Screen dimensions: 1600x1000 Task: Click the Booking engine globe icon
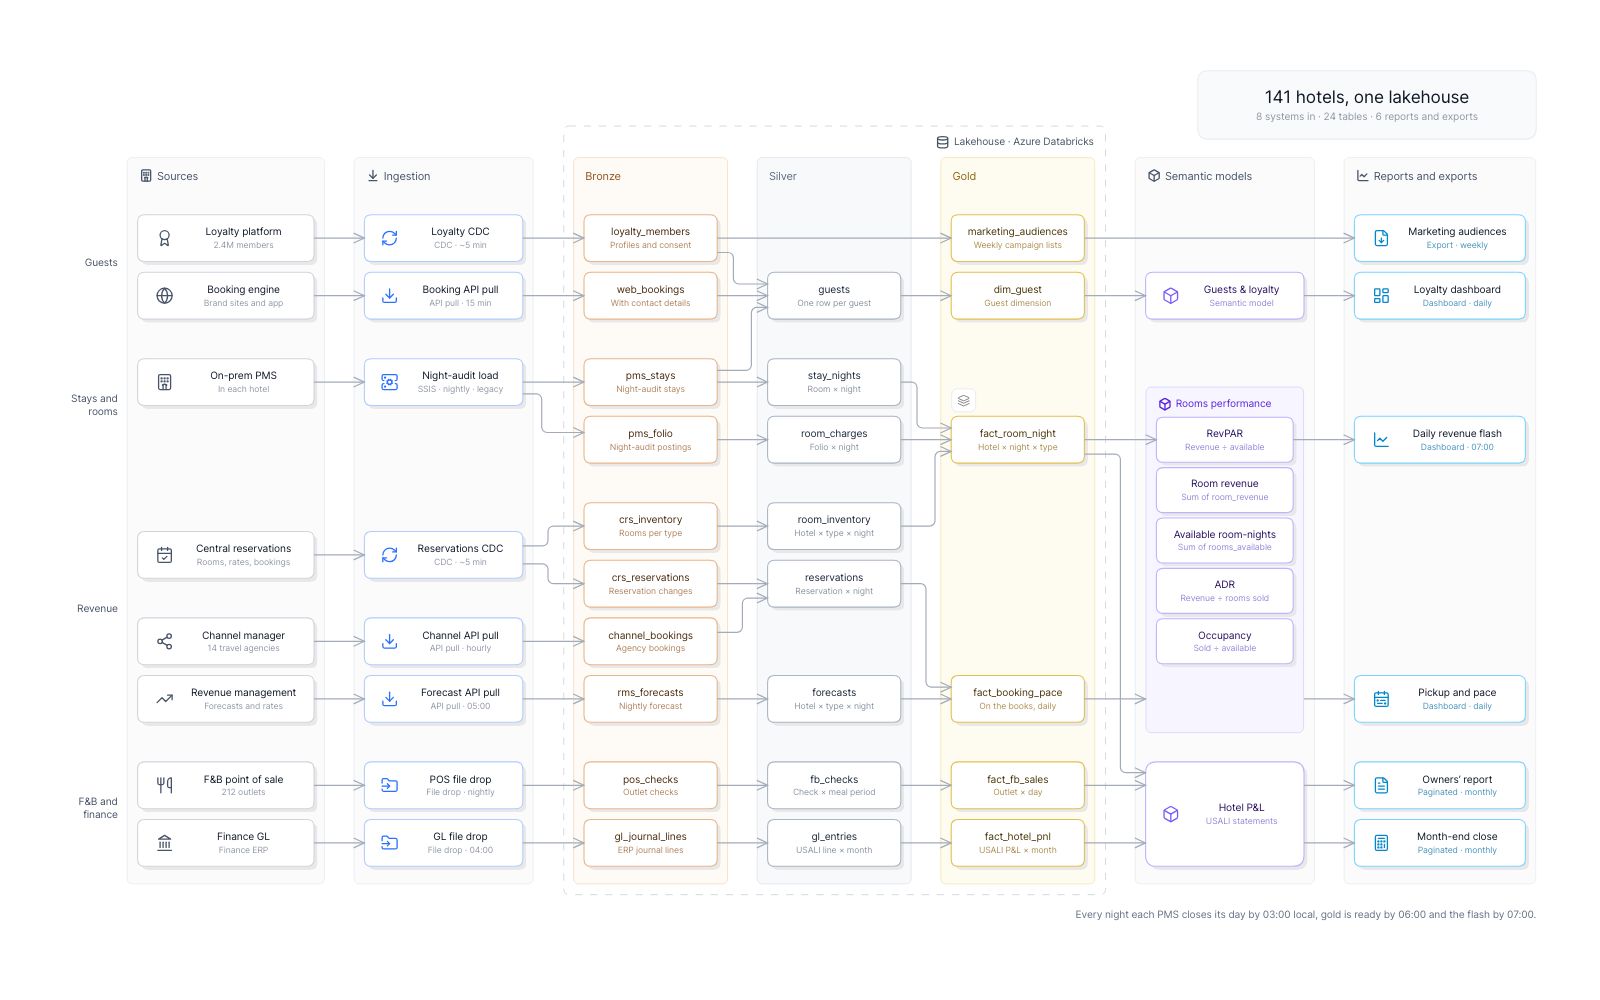165,296
